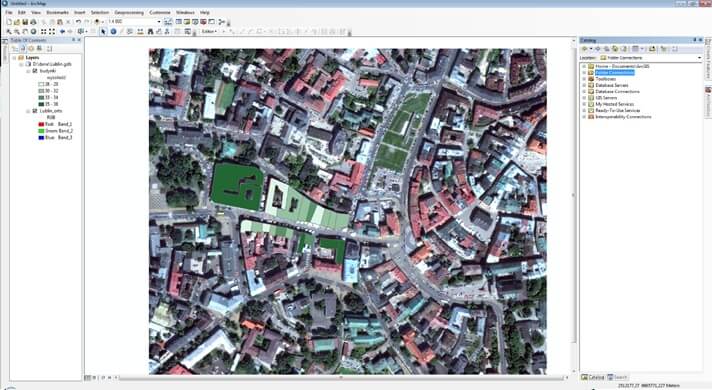Screen dimensions: 712x390
Task: Toggle visibility of budynki layer
Action: tap(35, 71)
